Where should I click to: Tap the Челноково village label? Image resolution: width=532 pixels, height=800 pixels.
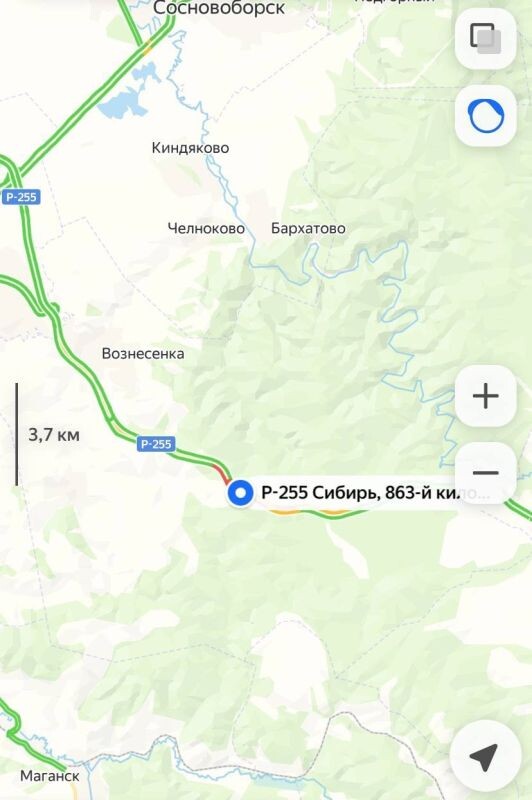click(x=206, y=228)
